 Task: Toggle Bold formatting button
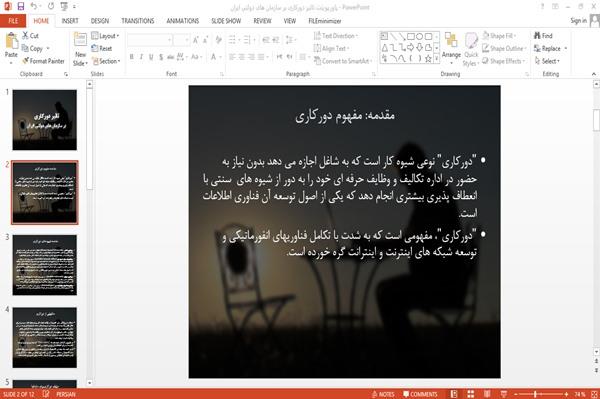point(132,57)
